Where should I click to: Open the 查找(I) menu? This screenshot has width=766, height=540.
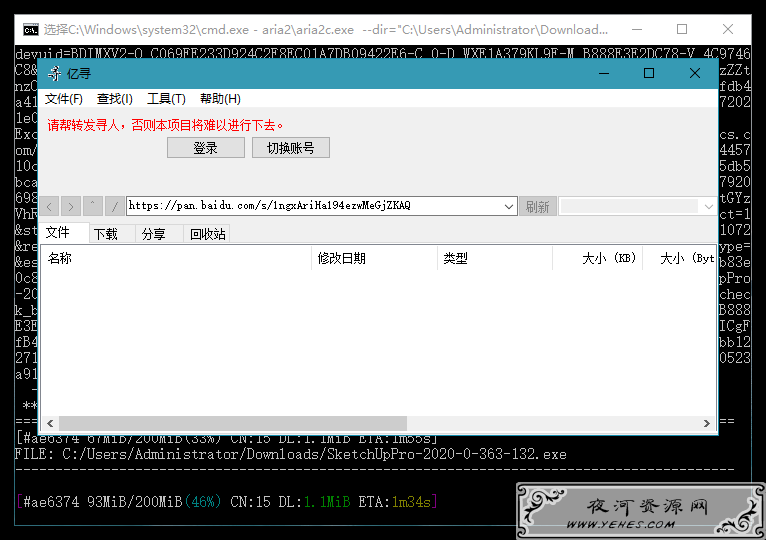114,99
